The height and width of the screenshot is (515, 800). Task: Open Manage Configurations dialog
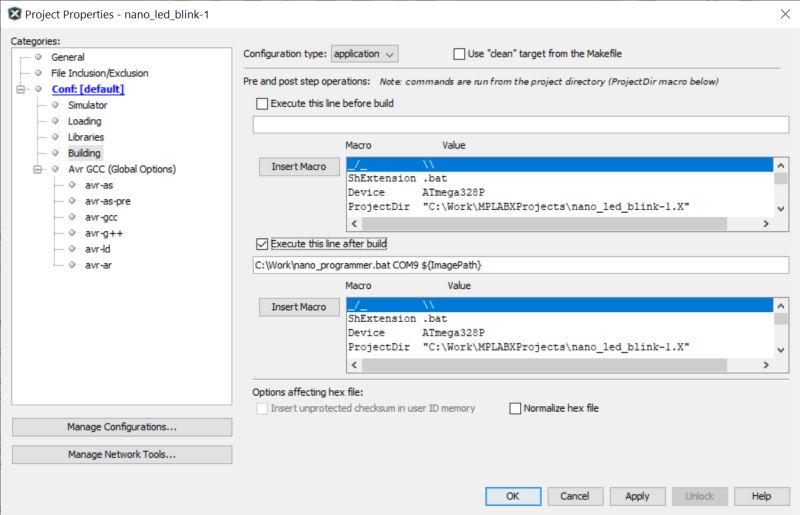click(x=122, y=427)
